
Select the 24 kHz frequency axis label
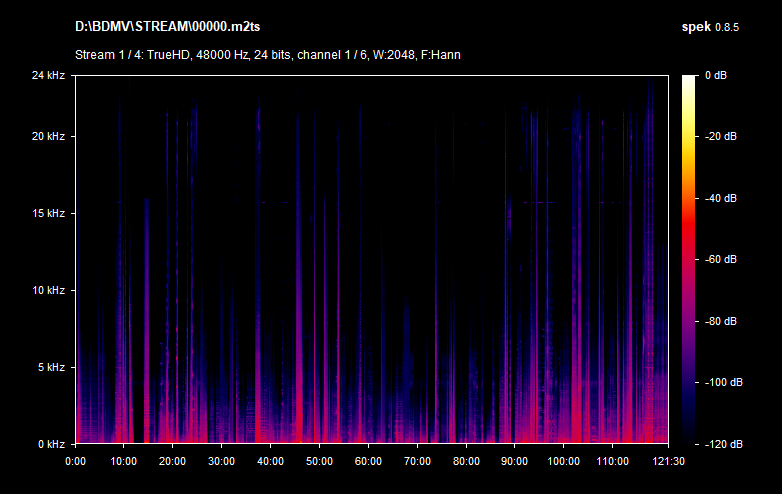[x=48, y=76]
